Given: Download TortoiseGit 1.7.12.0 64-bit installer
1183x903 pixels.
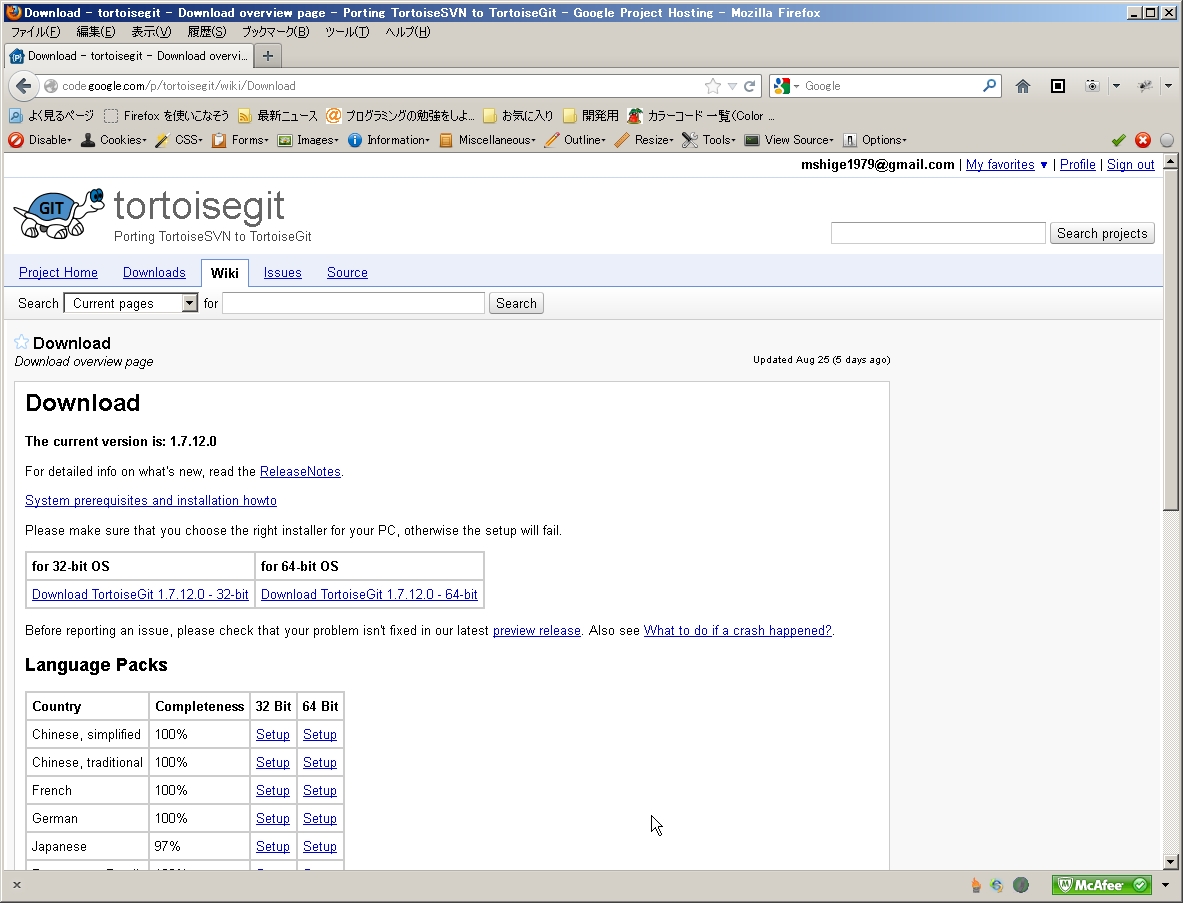Looking at the screenshot, I should point(369,594).
